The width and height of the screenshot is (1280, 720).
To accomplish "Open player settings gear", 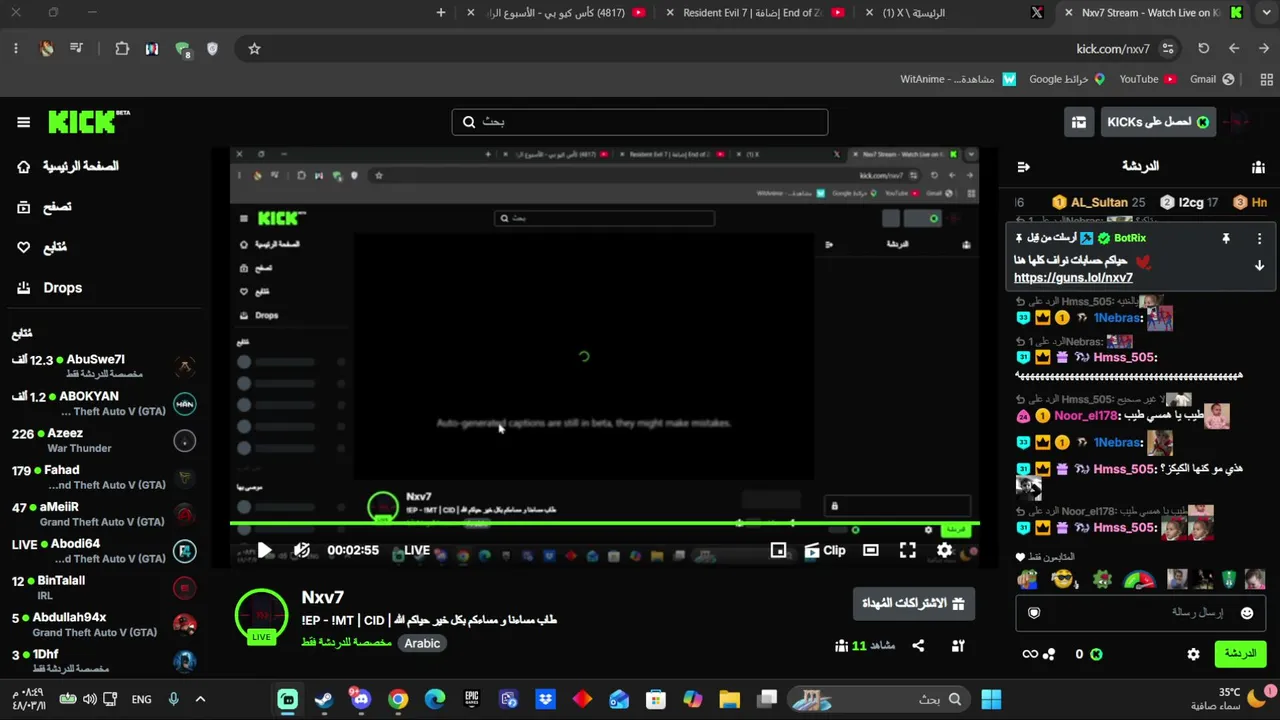I will 944,550.
